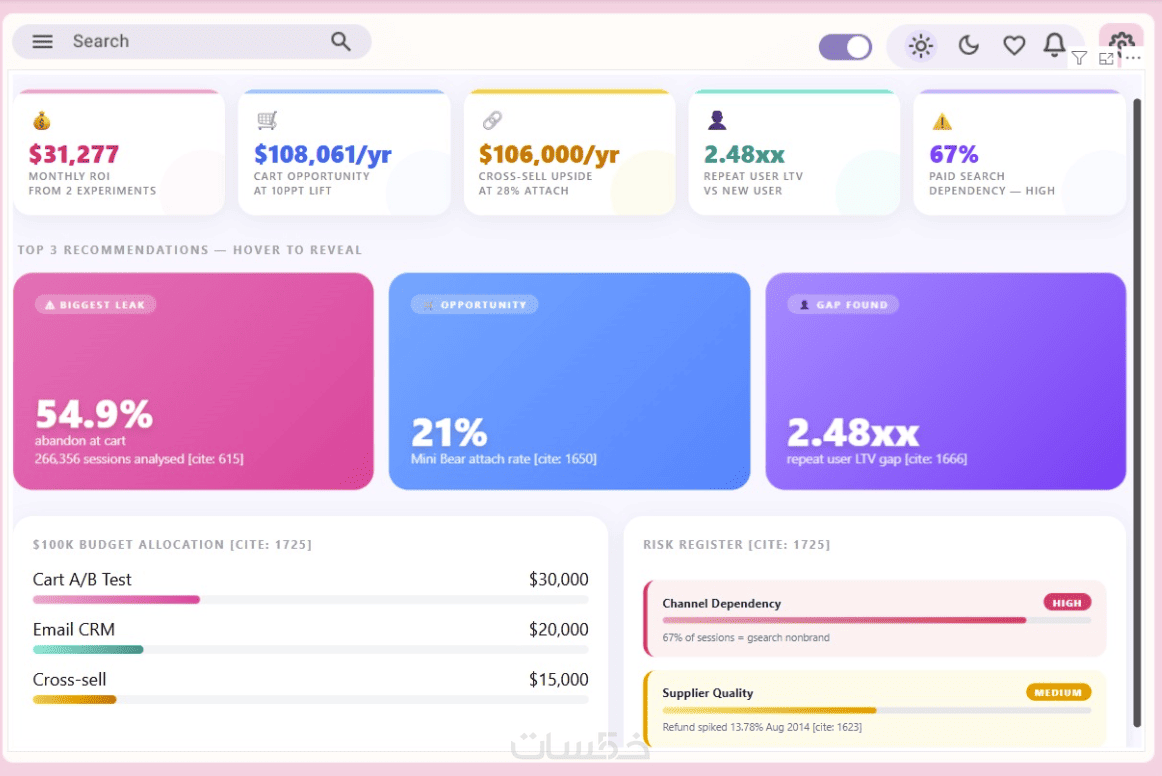Expand the Channel Dependency risk item

pyautogui.click(x=875, y=619)
